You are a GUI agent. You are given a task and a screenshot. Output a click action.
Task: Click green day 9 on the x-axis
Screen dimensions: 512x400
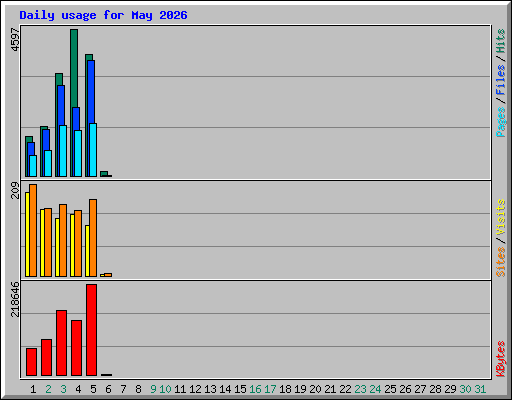[153, 389]
